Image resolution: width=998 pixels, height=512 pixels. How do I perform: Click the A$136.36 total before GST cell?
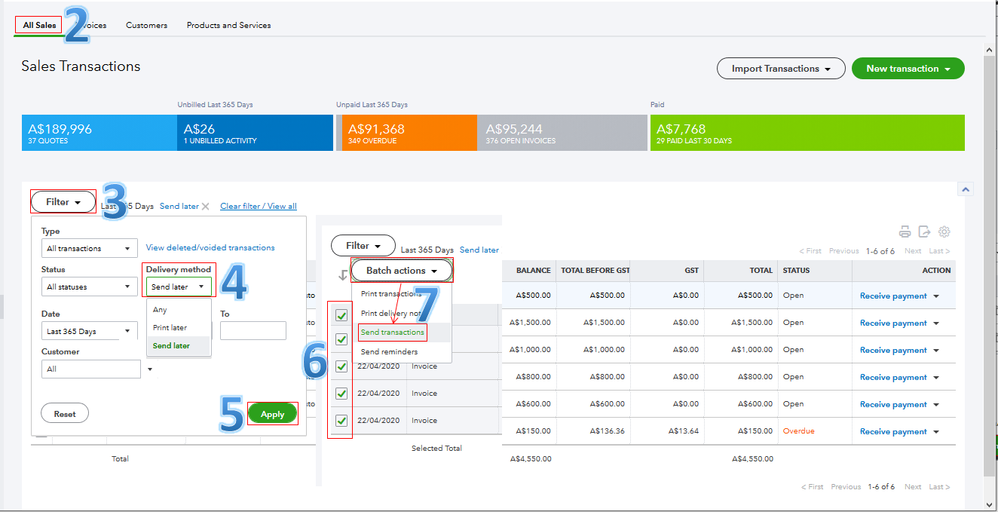[x=607, y=431]
